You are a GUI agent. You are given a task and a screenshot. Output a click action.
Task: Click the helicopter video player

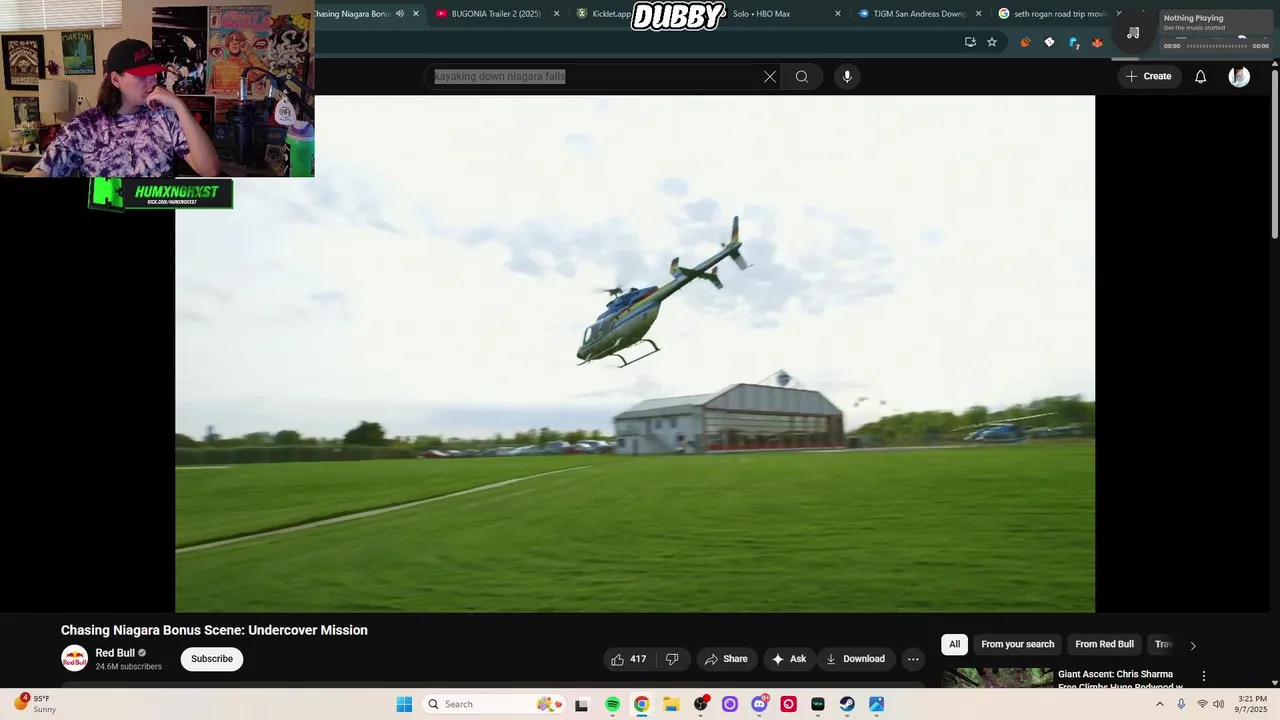click(635, 354)
